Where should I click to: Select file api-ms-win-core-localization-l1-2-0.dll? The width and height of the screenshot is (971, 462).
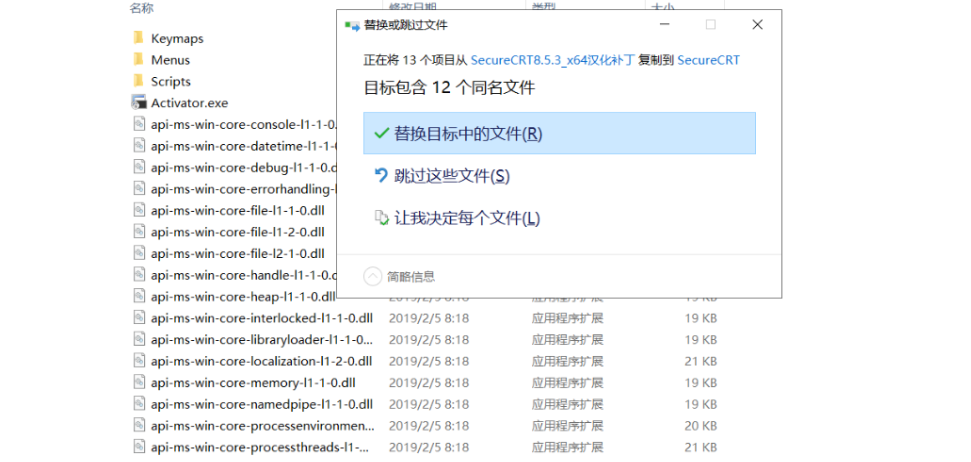coord(261,361)
